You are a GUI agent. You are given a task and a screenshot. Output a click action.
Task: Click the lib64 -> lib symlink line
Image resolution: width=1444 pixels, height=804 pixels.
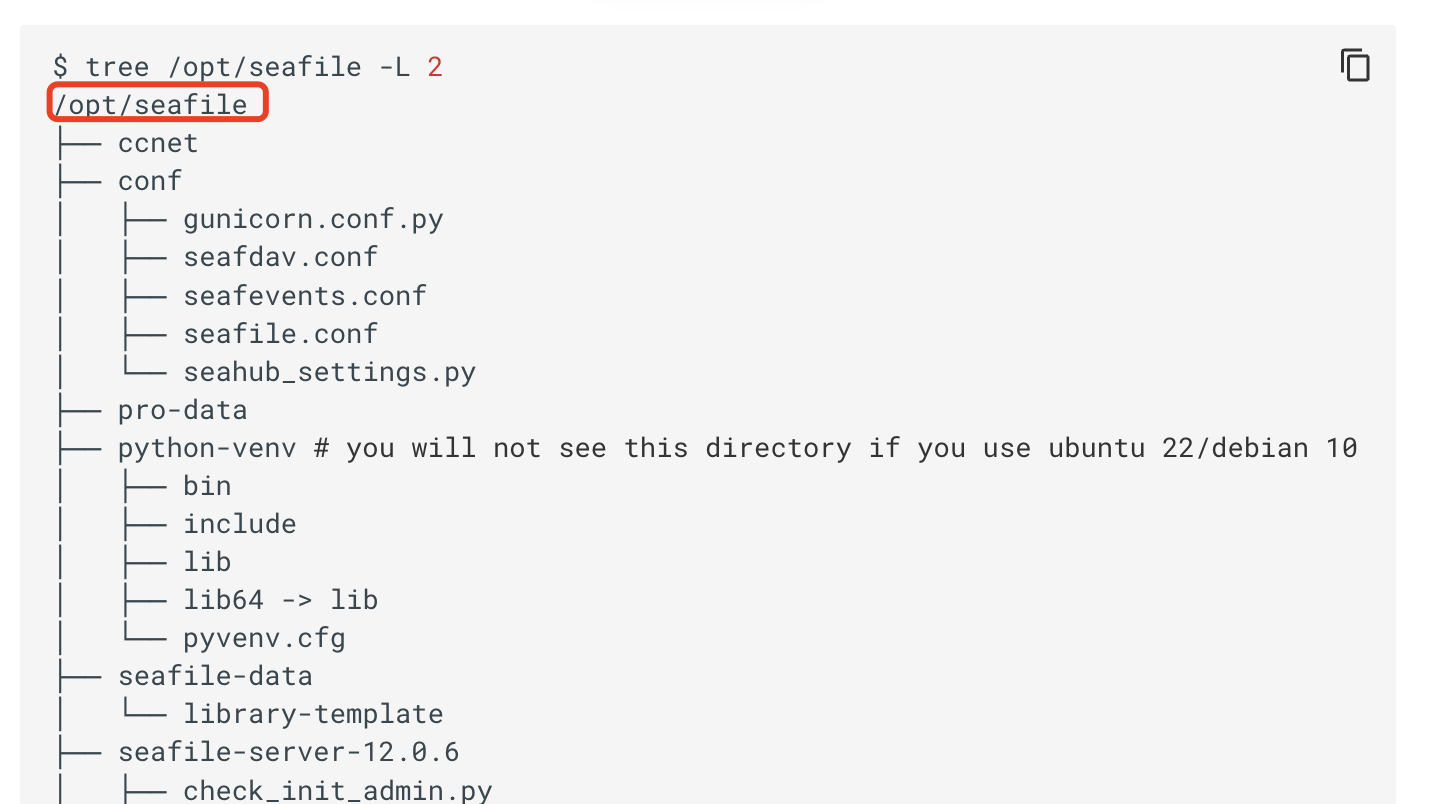pyautogui.click(x=280, y=600)
